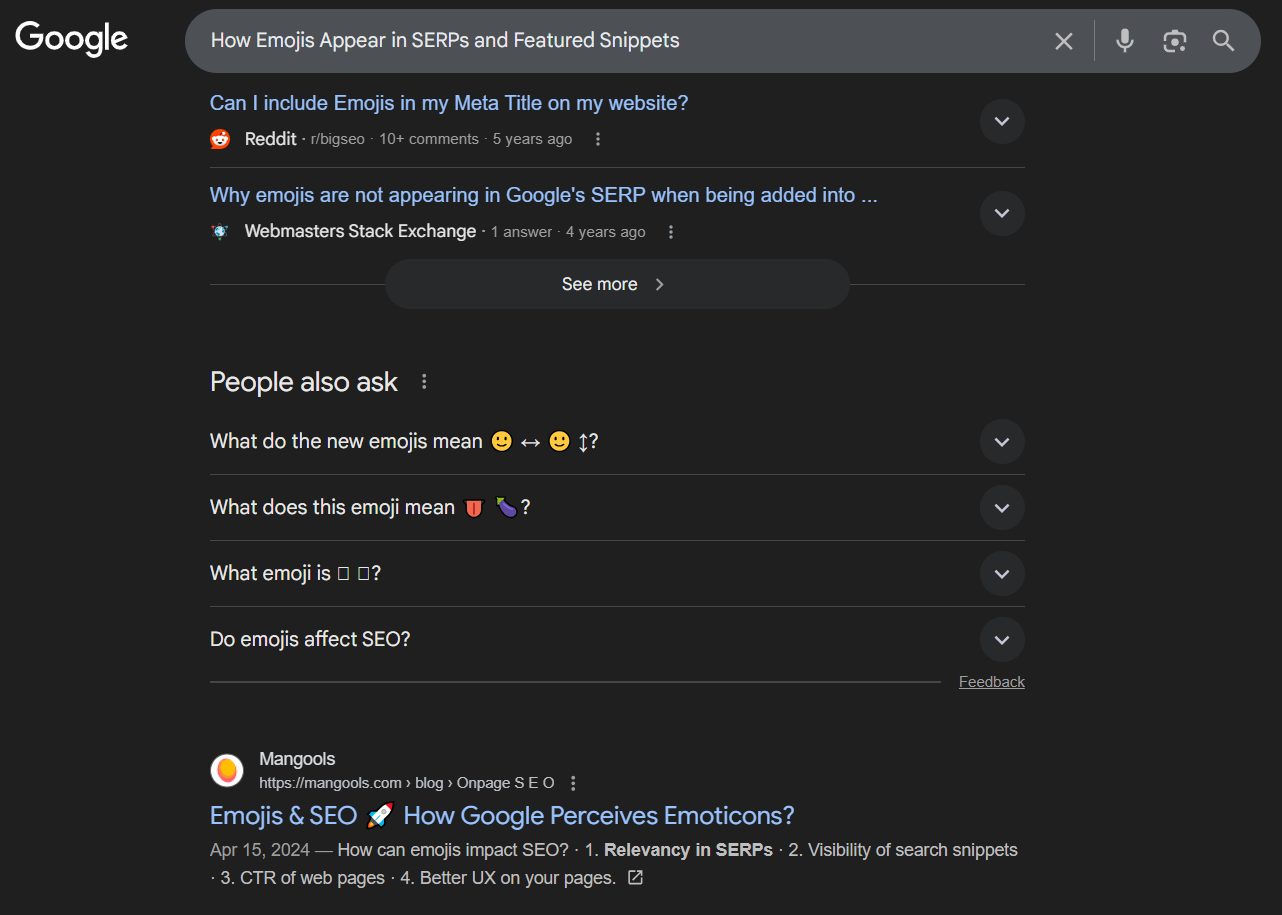Expand the 'What emoji is' question

coord(1002,574)
